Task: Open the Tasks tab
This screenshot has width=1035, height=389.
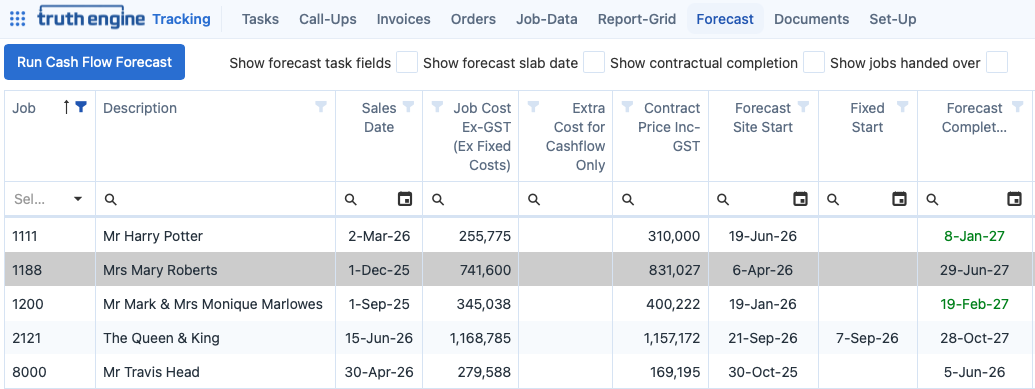Action: [x=260, y=19]
